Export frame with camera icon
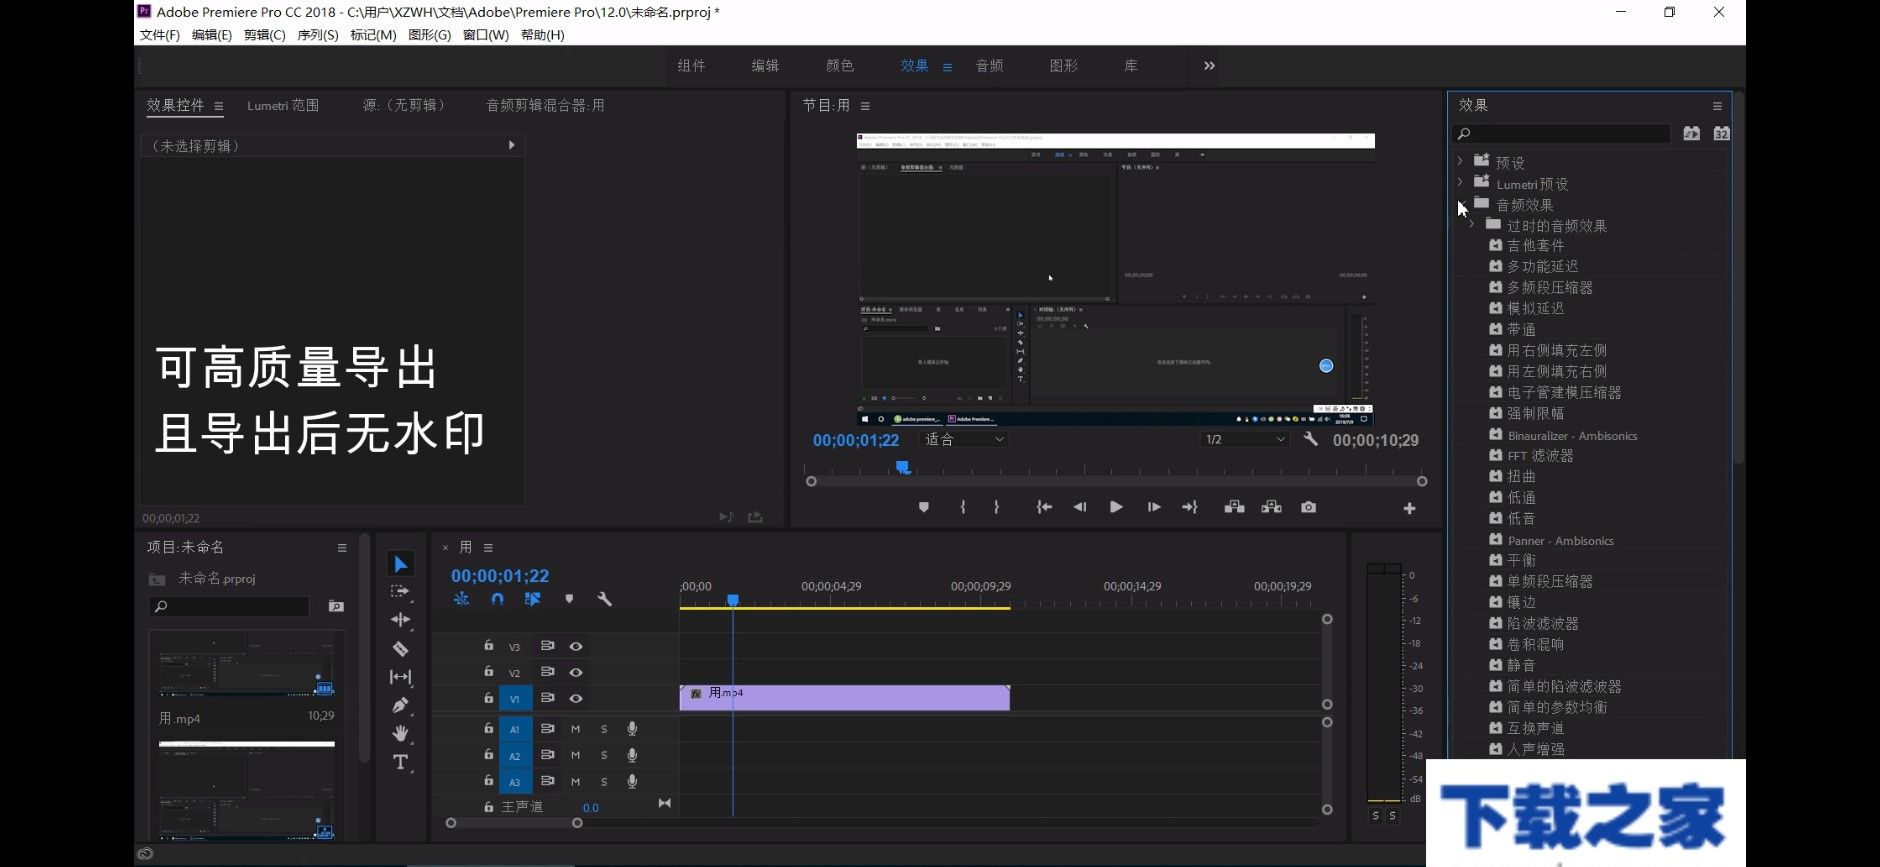This screenshot has width=1880, height=867. pyautogui.click(x=1308, y=508)
